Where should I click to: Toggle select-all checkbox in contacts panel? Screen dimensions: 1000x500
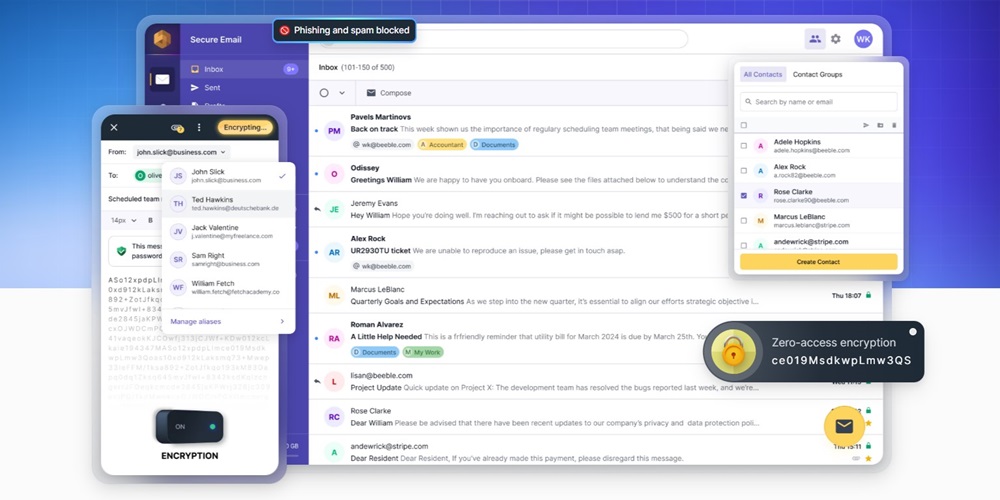pyautogui.click(x=744, y=125)
